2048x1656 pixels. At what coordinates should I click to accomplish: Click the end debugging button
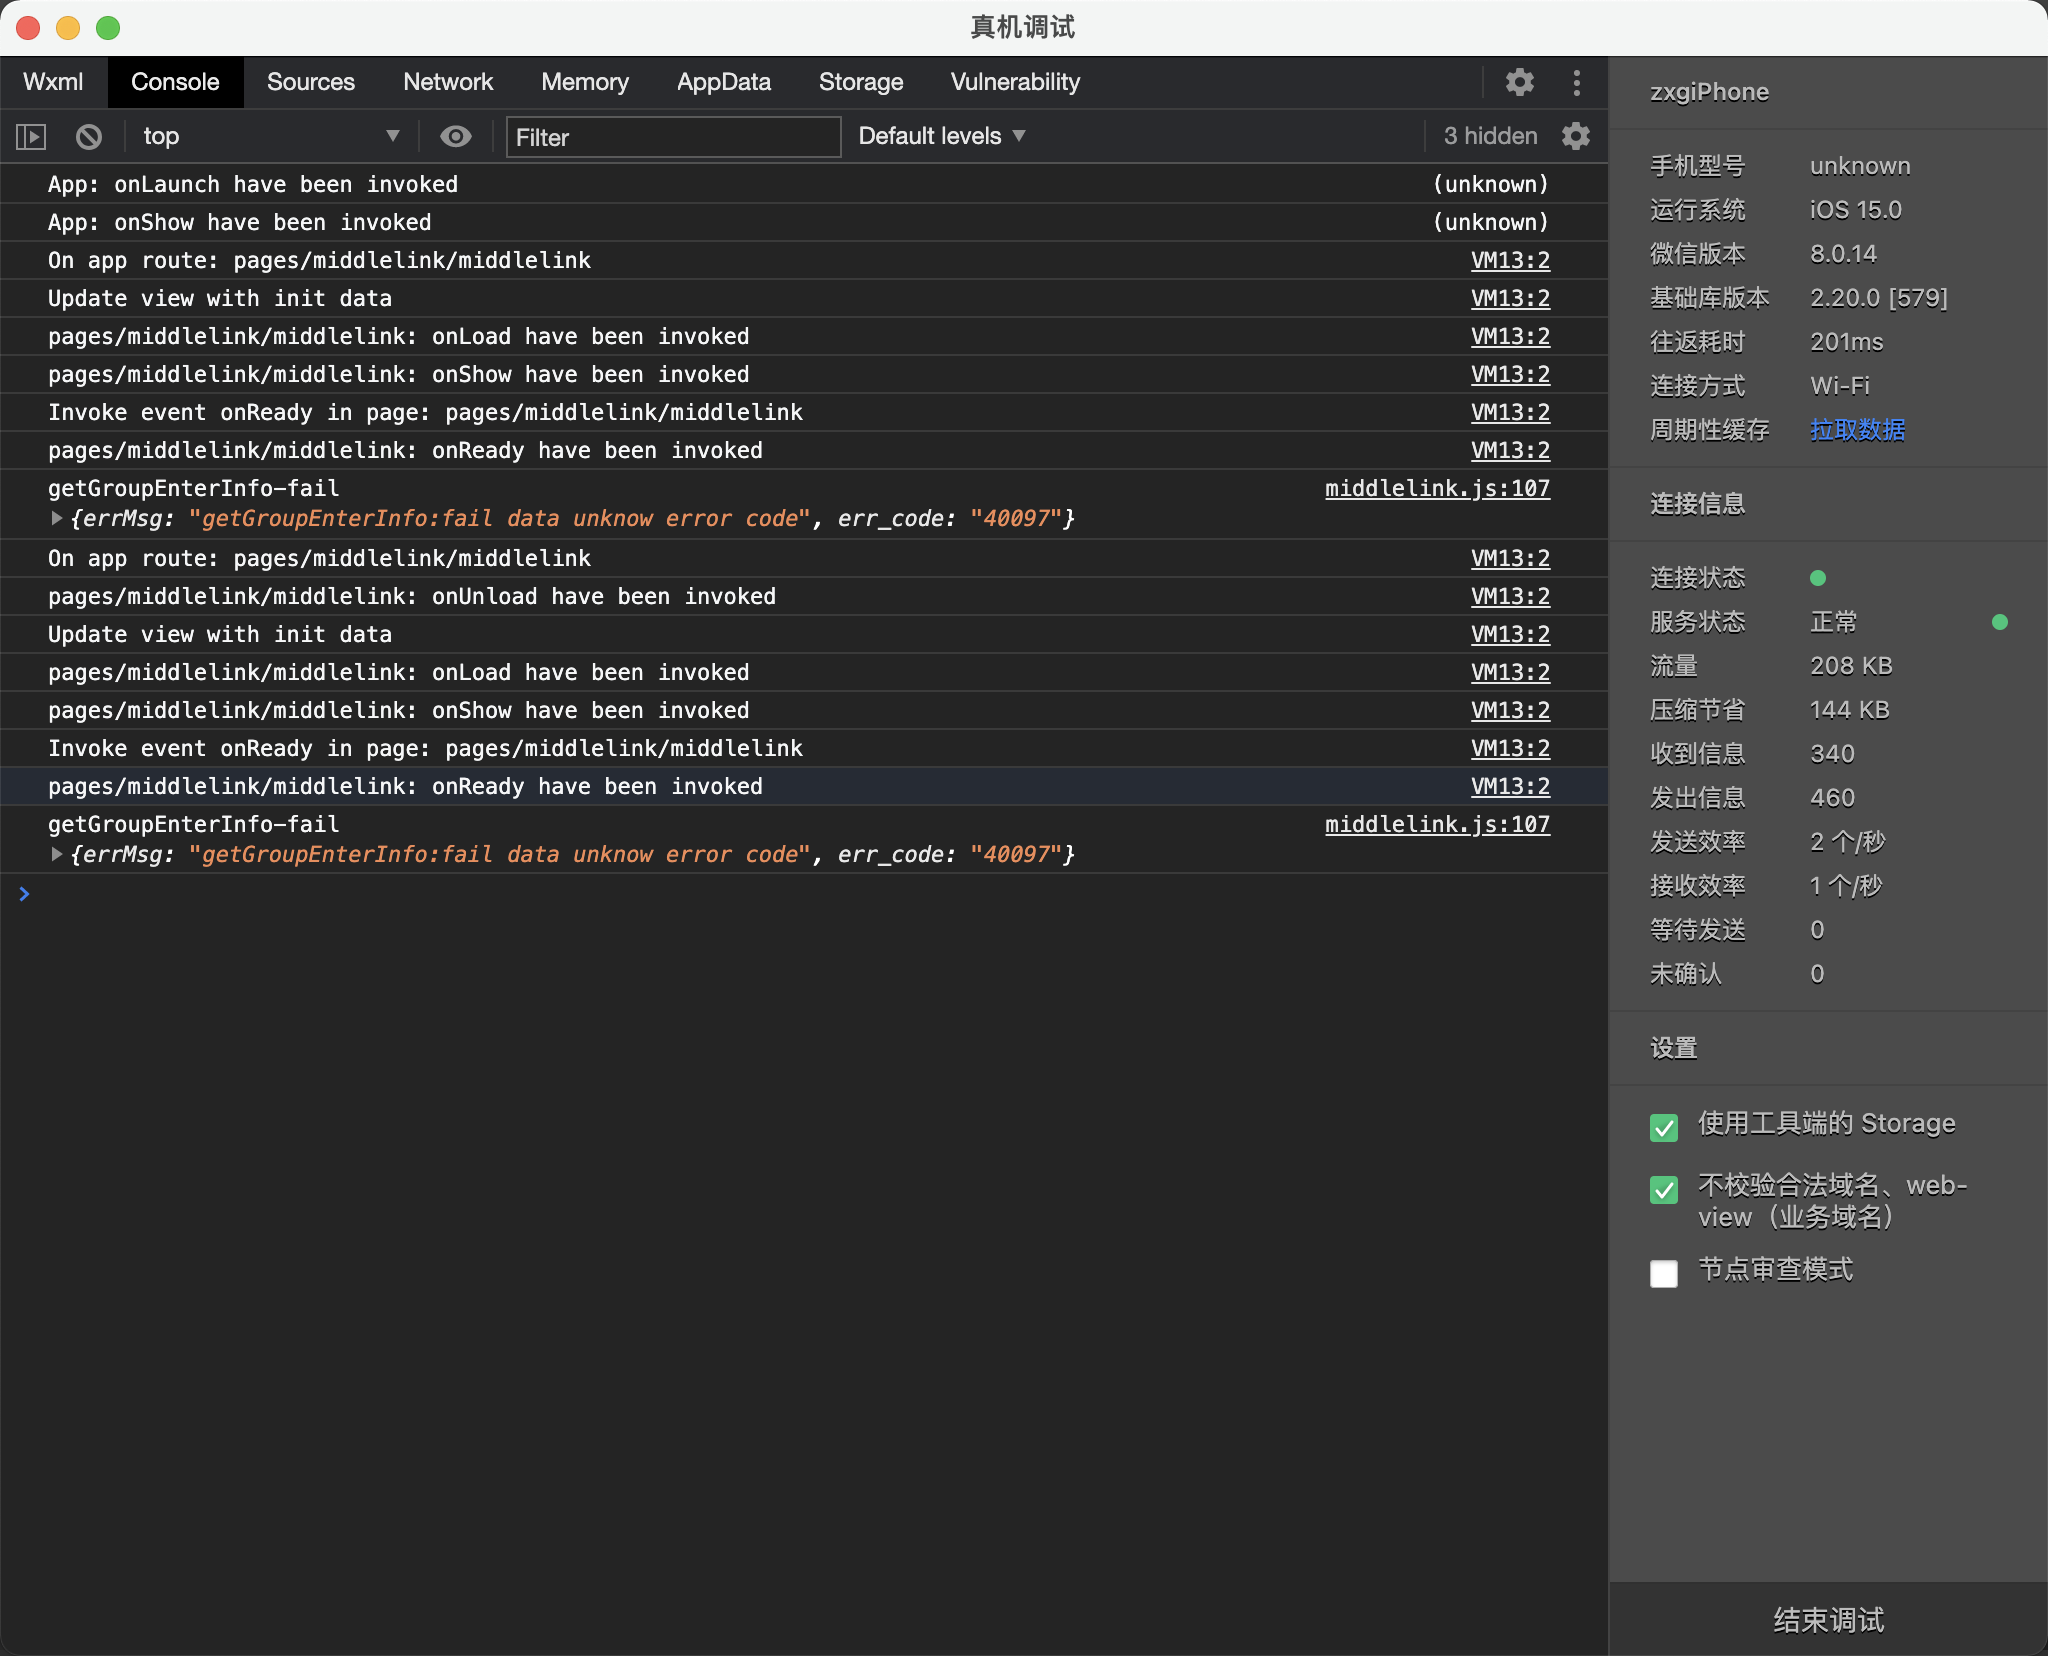[x=1828, y=1619]
